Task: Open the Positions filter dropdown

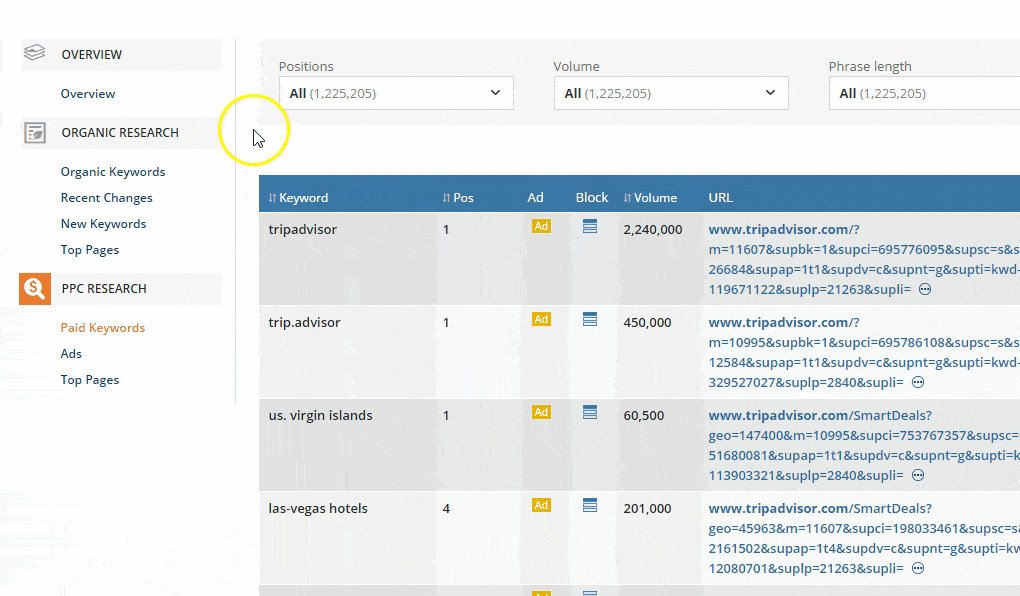Action: tap(396, 93)
